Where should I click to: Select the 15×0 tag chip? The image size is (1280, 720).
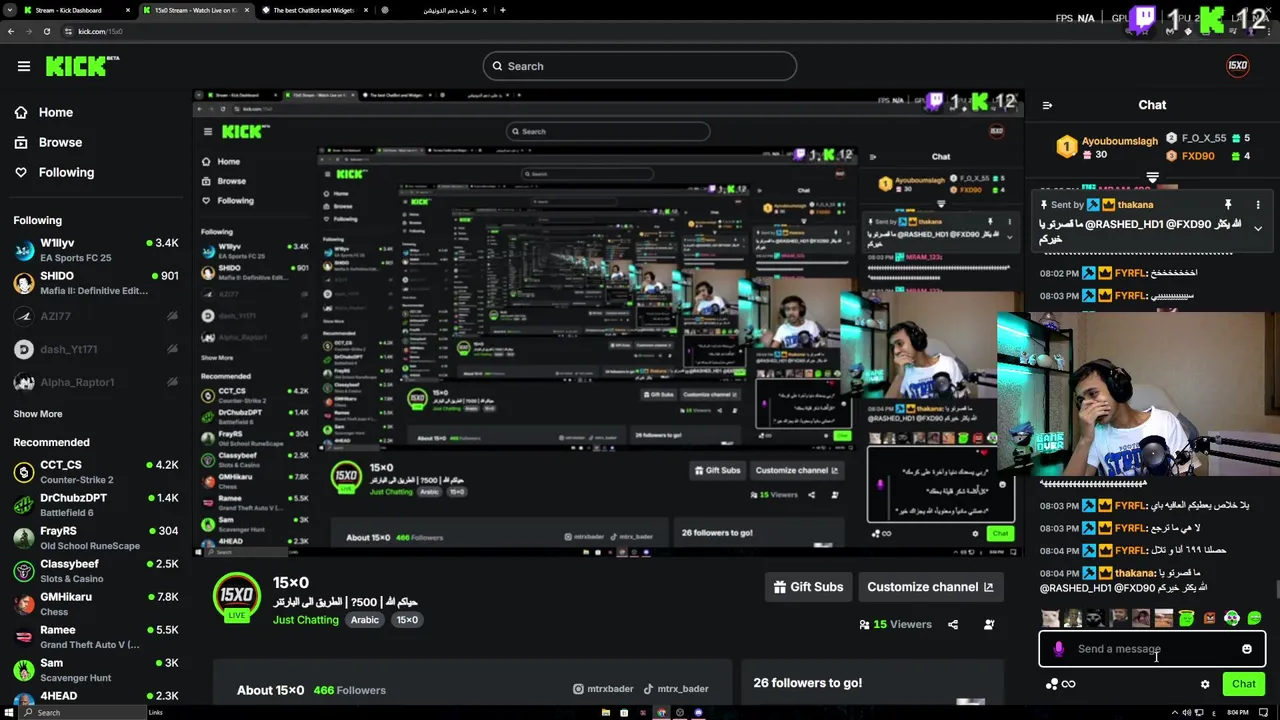click(407, 620)
